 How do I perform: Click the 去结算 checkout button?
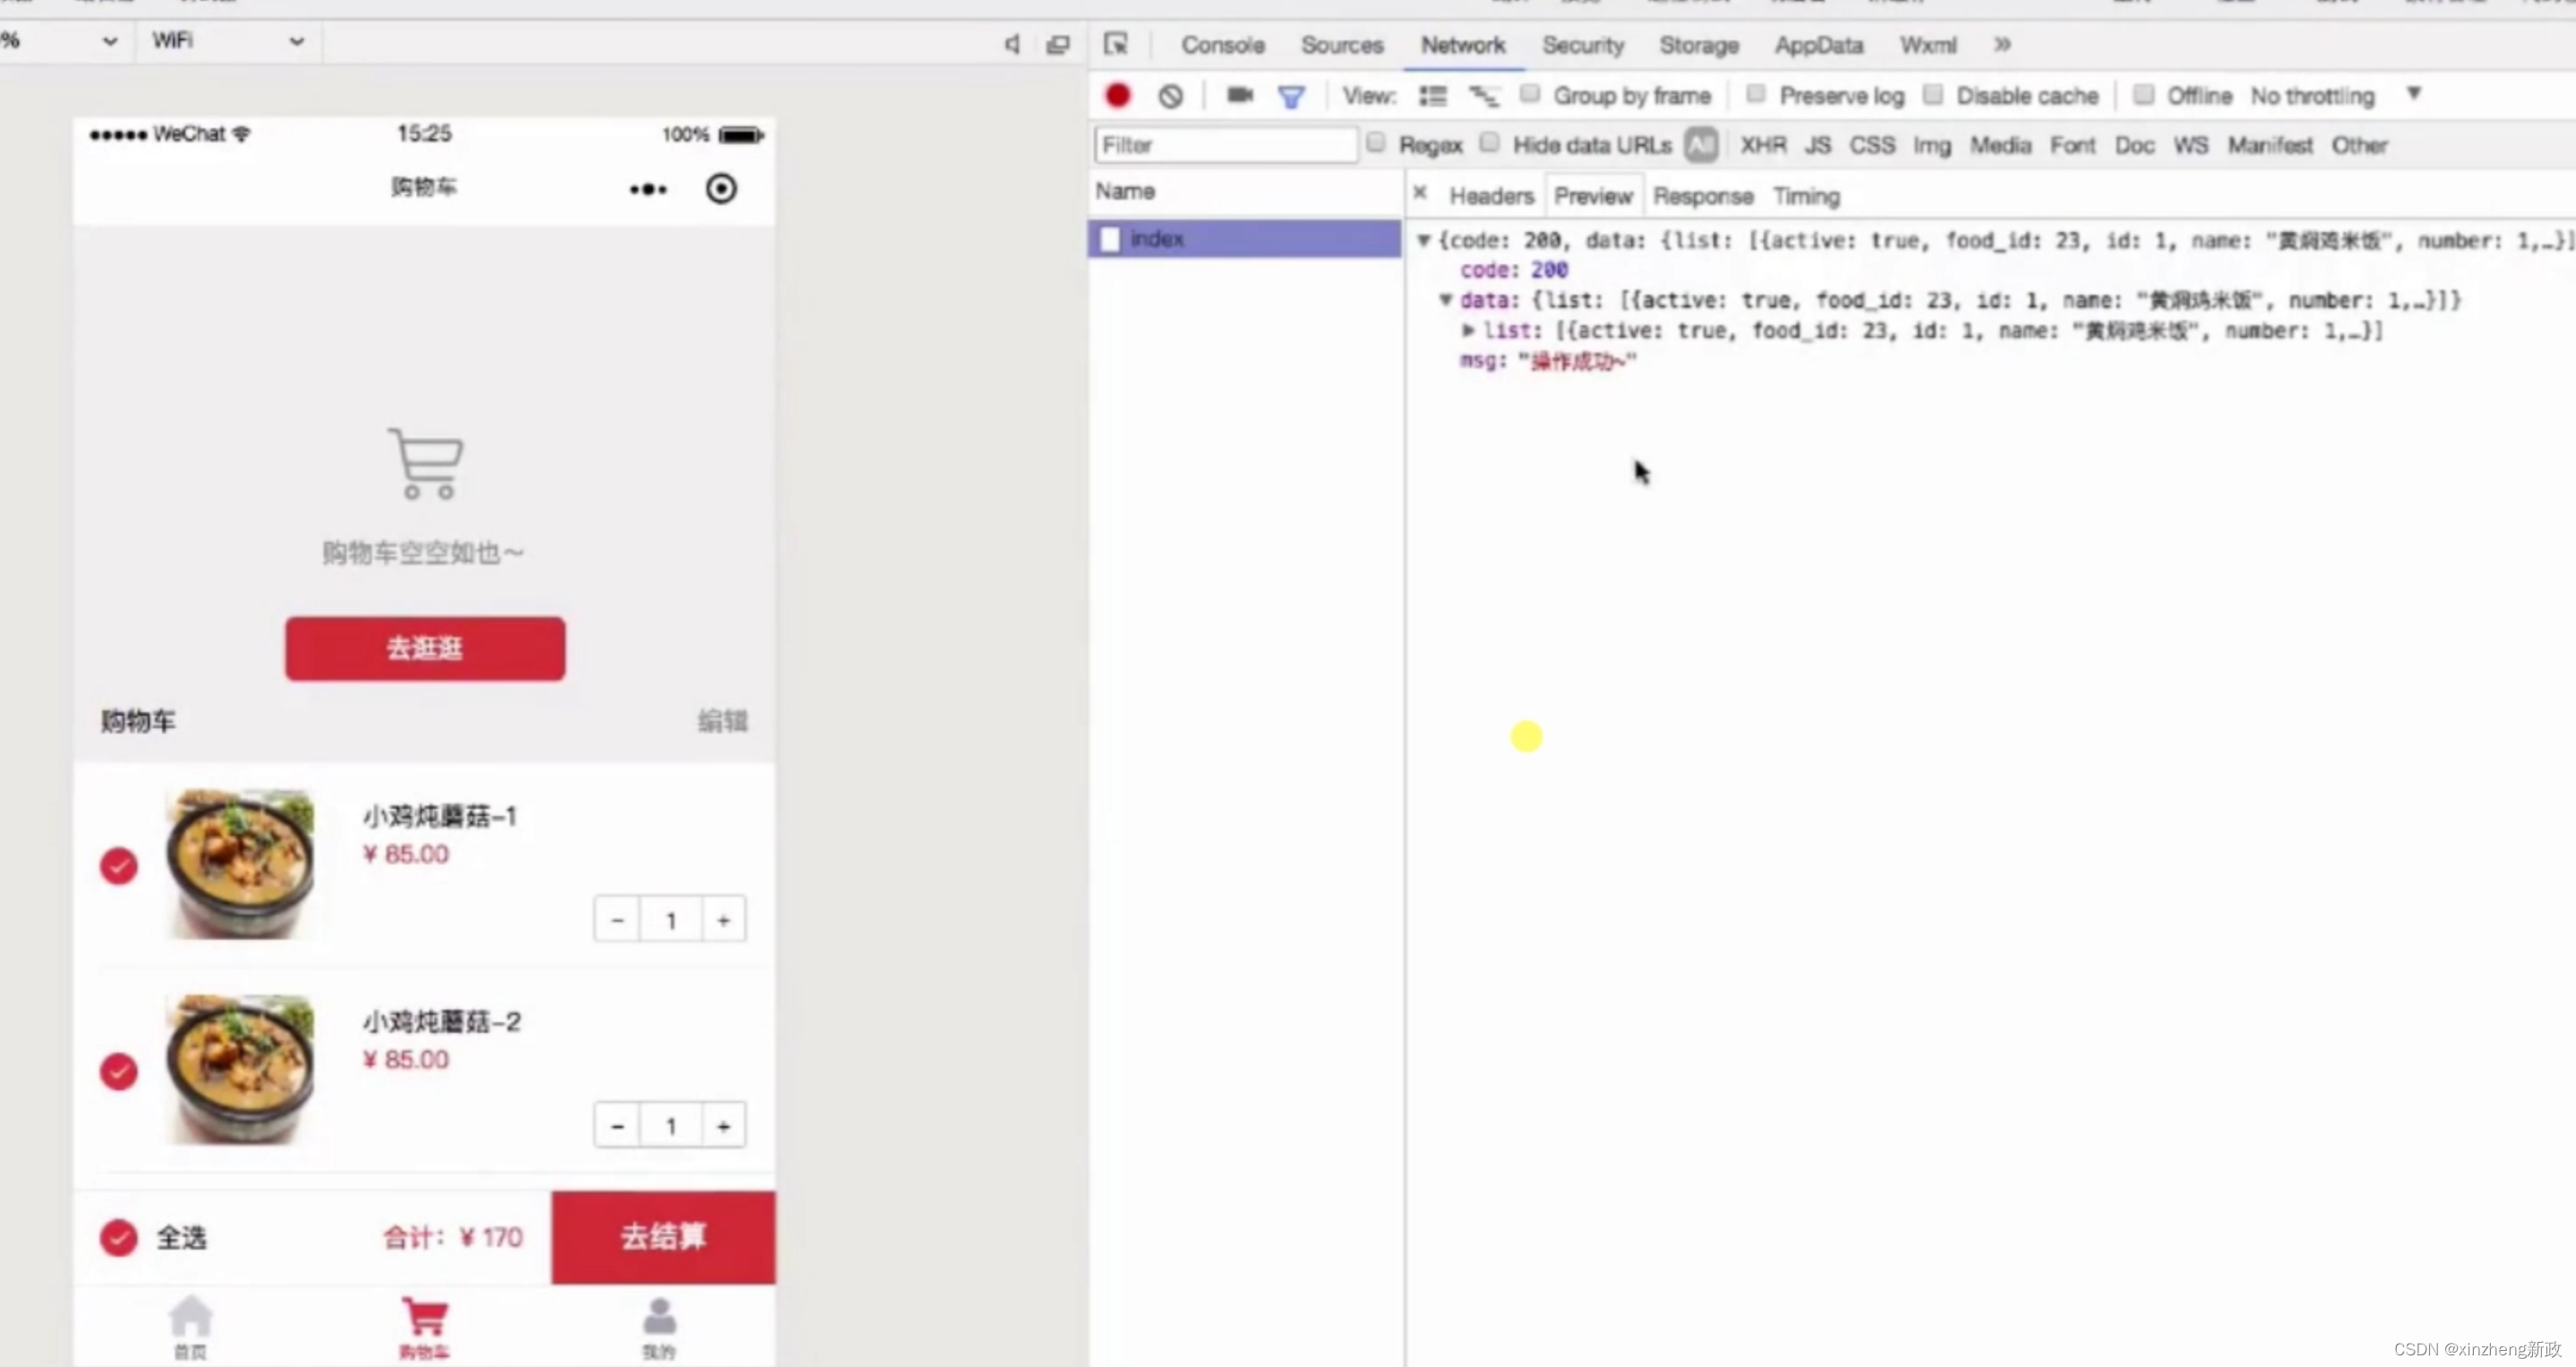(663, 1237)
